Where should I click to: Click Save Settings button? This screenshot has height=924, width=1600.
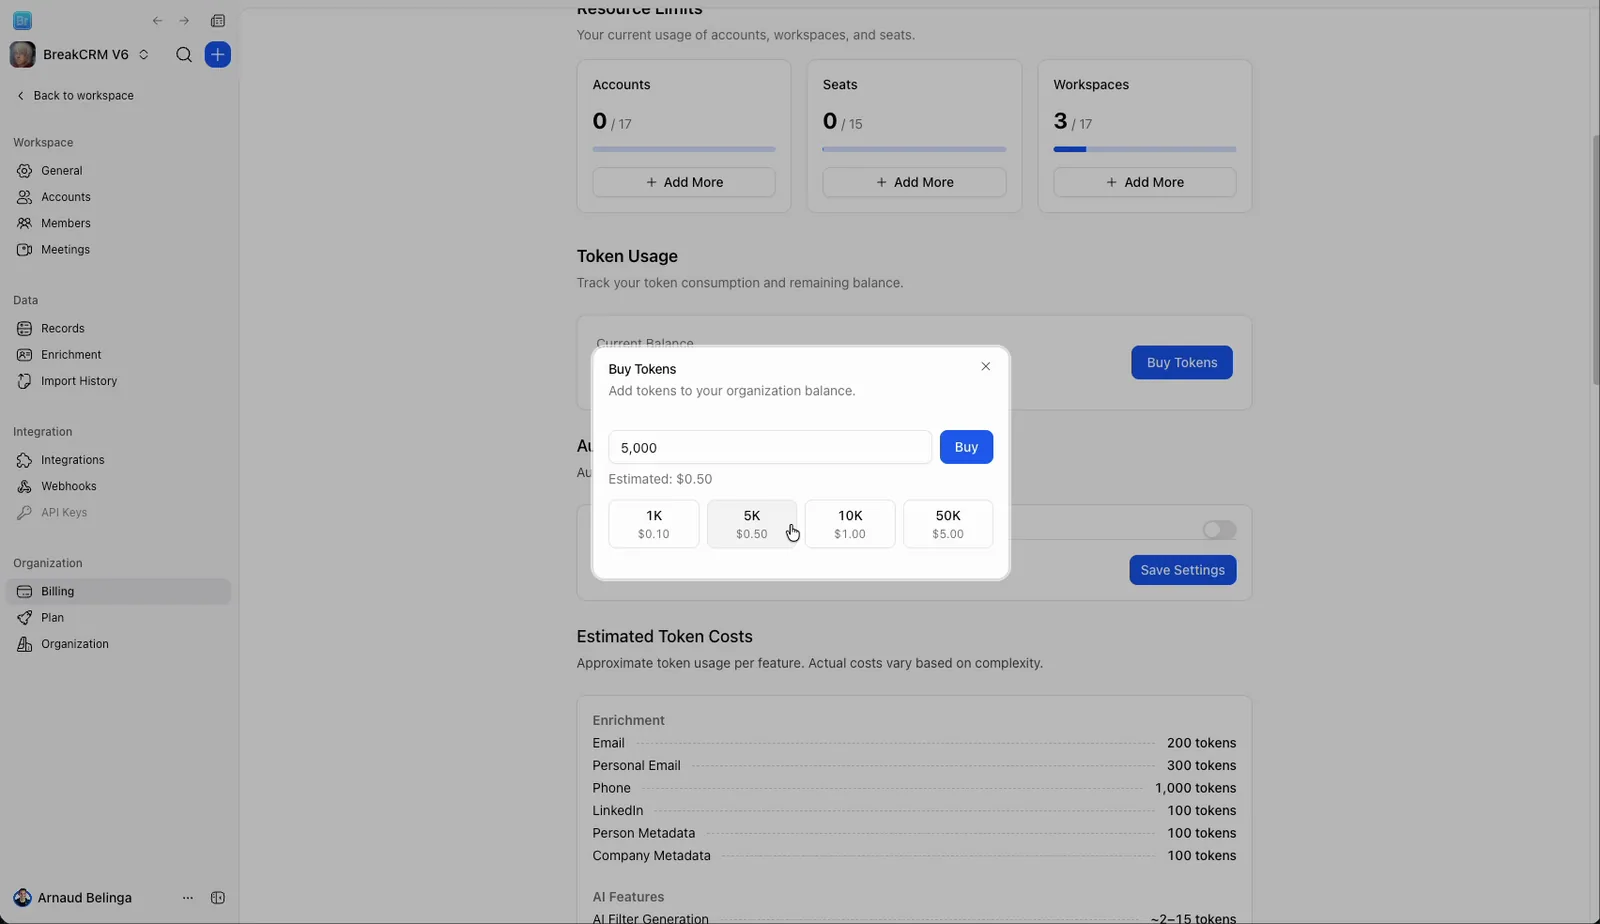pos(1183,570)
